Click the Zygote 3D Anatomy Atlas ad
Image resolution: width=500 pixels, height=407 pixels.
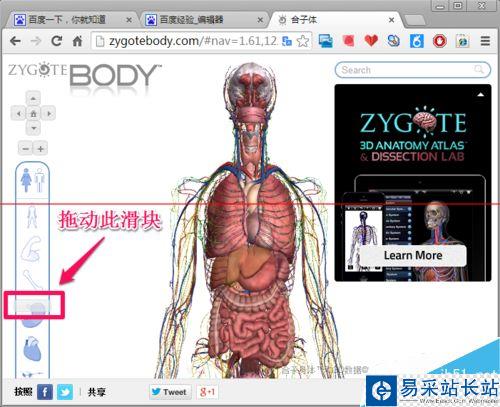click(413, 183)
